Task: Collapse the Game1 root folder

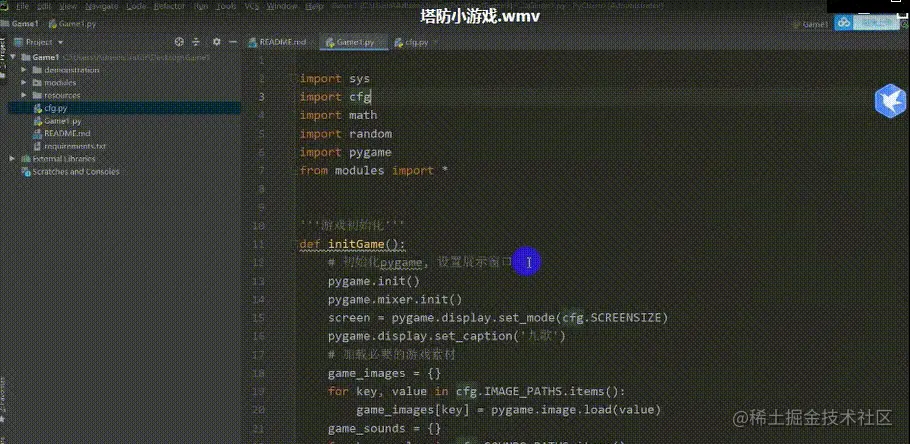Action: pos(13,57)
